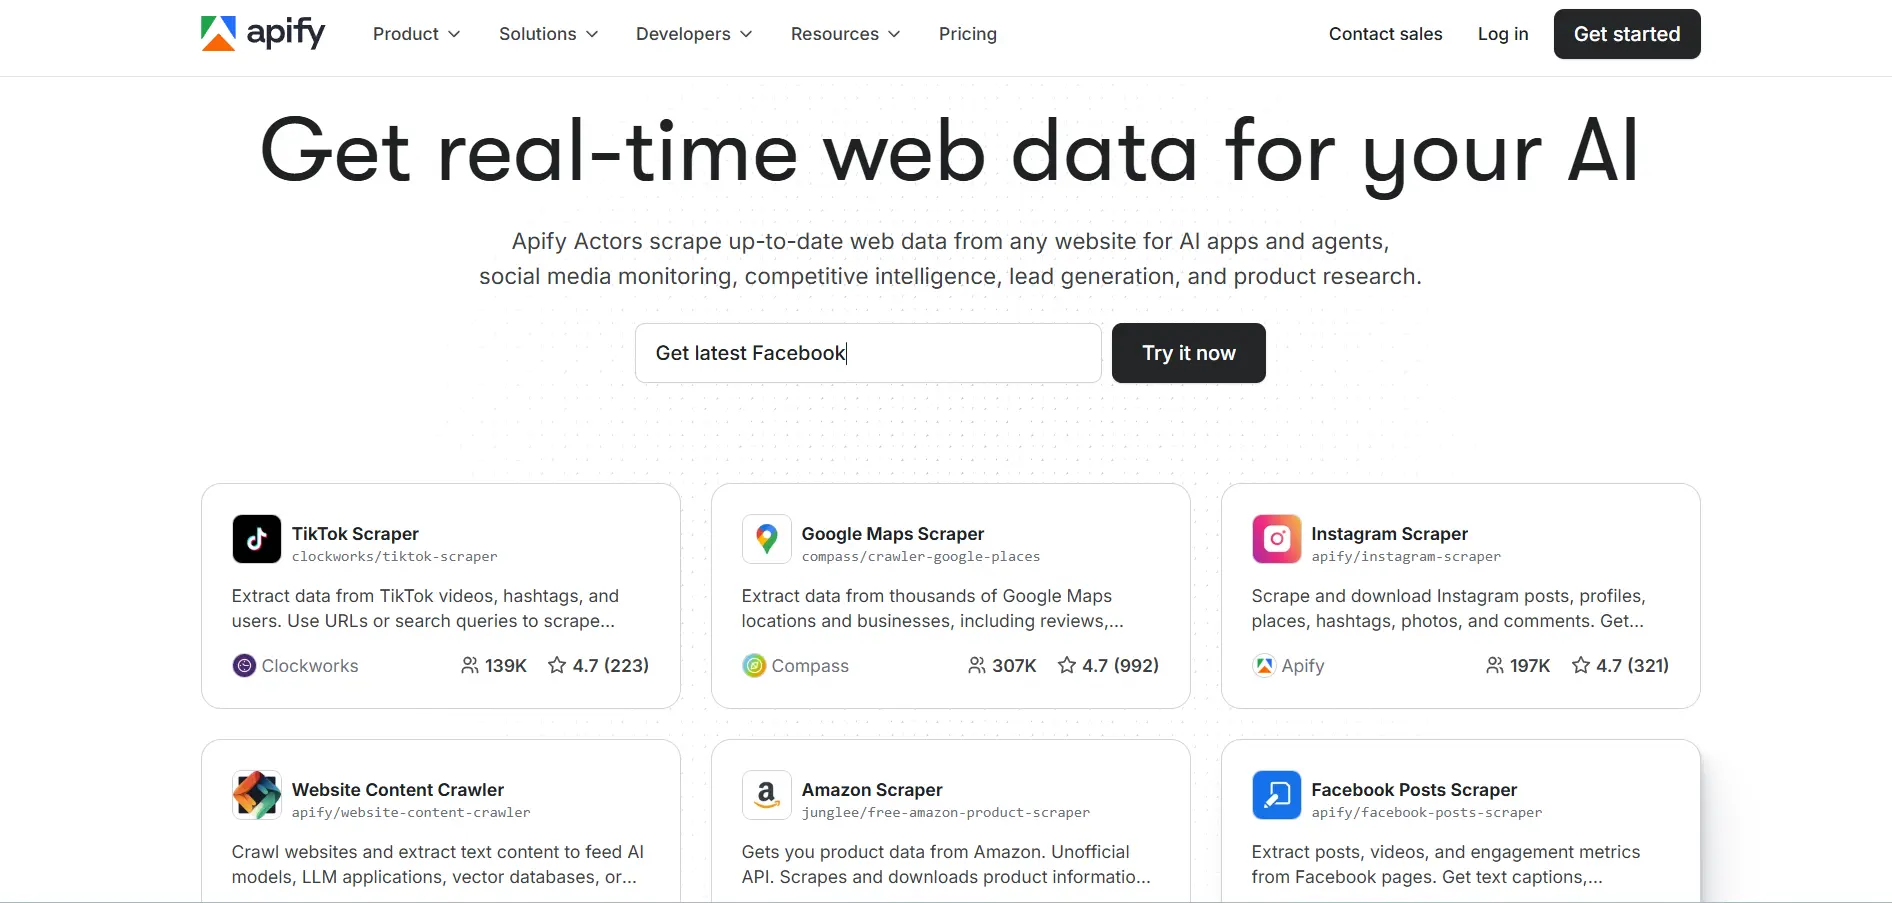This screenshot has height=903, width=1892.
Task: Open the Developers dropdown
Action: (693, 33)
